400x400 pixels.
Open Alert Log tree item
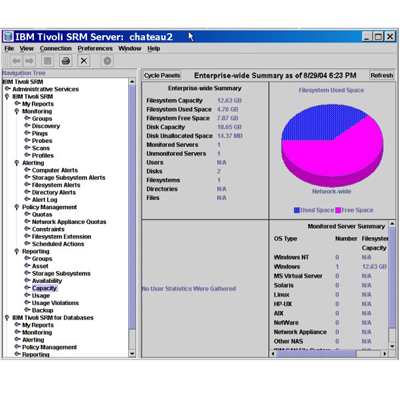(x=45, y=200)
